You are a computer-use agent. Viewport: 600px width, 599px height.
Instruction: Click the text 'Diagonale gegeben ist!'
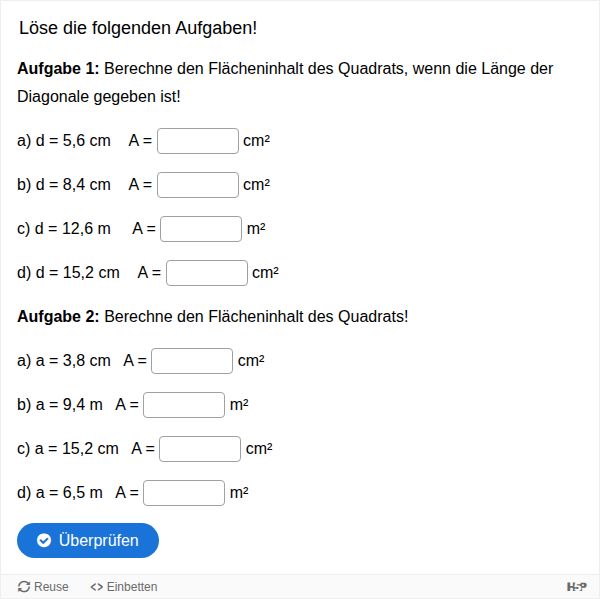[99, 96]
